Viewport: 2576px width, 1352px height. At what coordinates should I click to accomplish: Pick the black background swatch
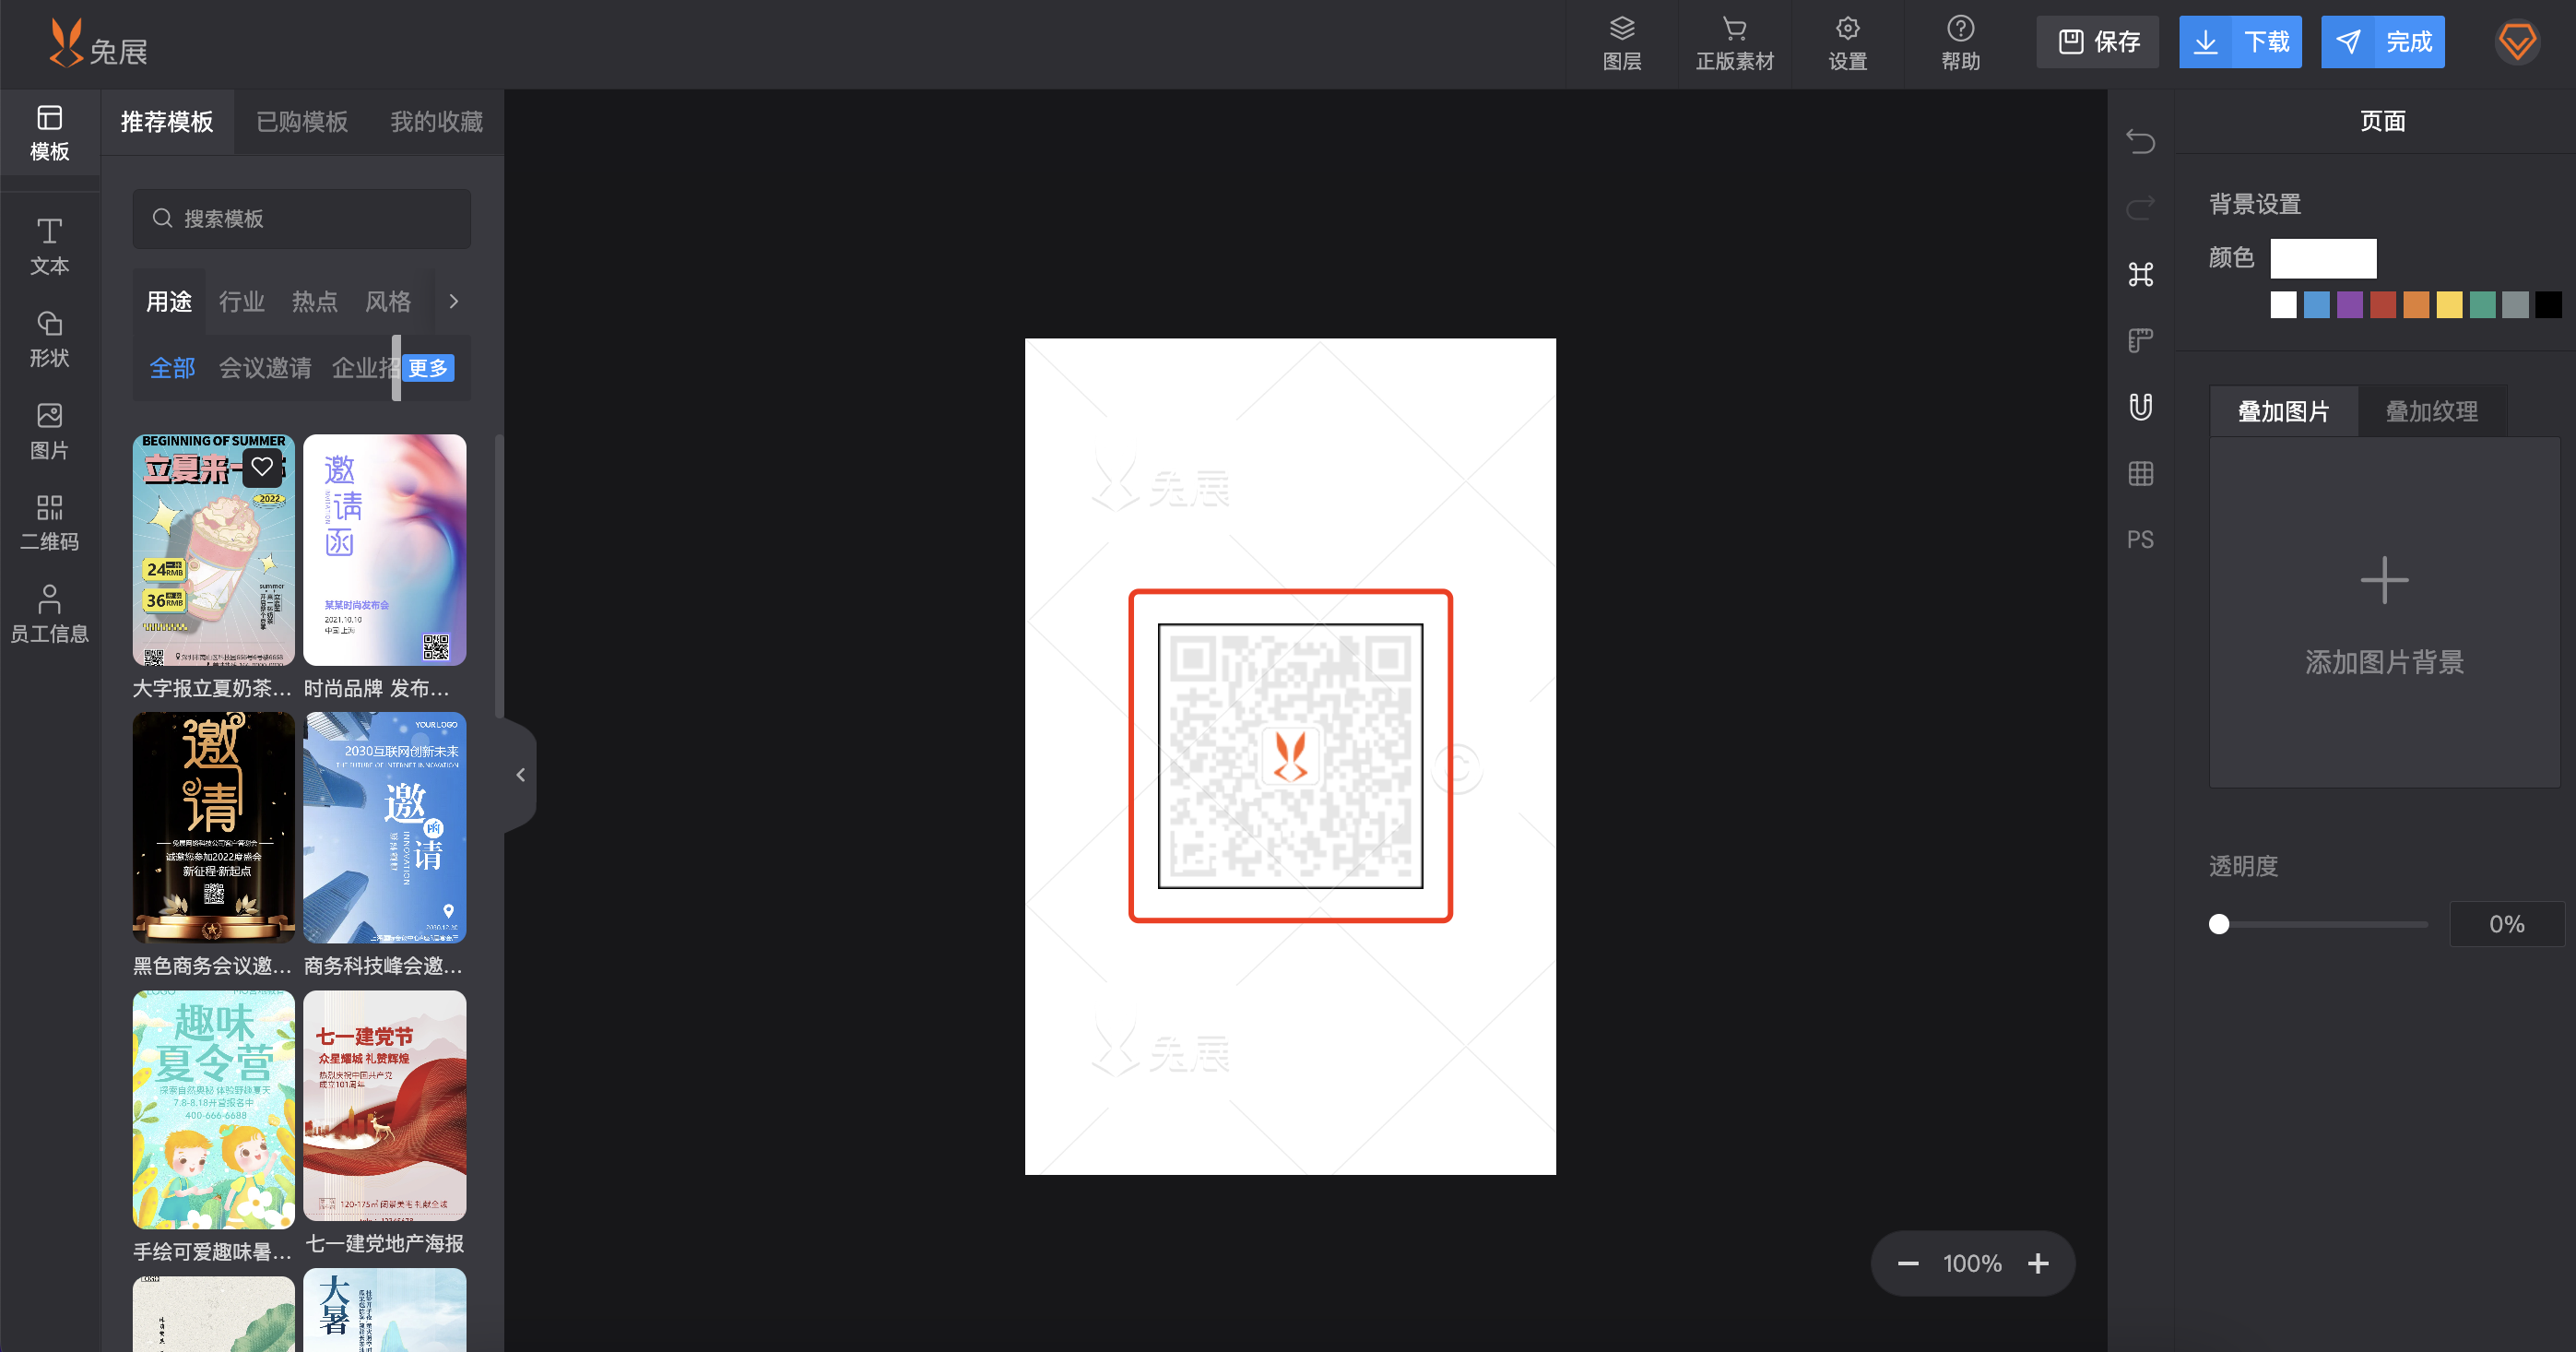[2548, 305]
